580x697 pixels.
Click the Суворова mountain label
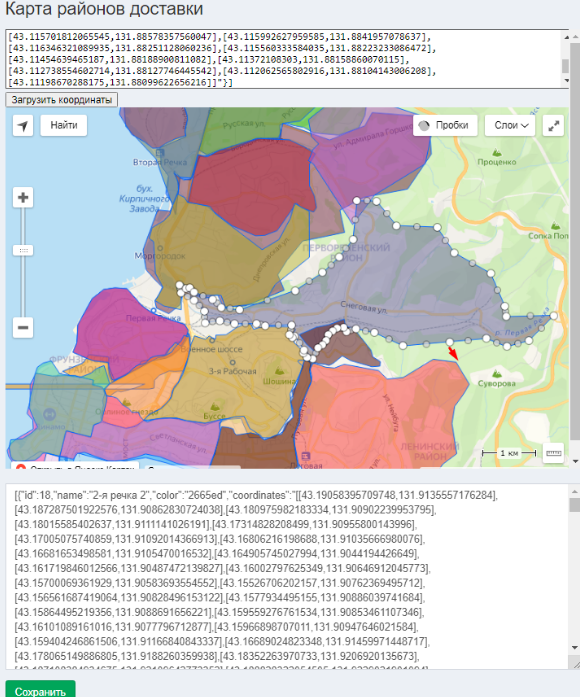(x=497, y=383)
